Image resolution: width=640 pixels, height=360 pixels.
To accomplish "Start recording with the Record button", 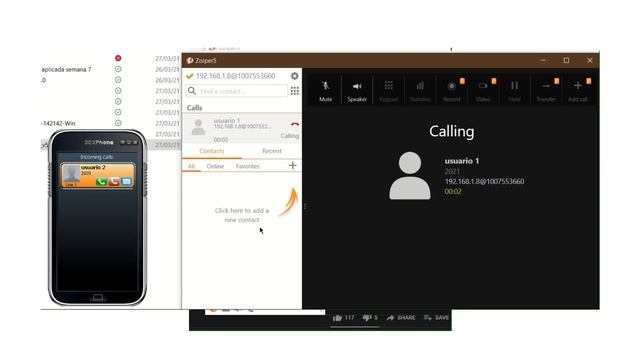I will (451, 91).
